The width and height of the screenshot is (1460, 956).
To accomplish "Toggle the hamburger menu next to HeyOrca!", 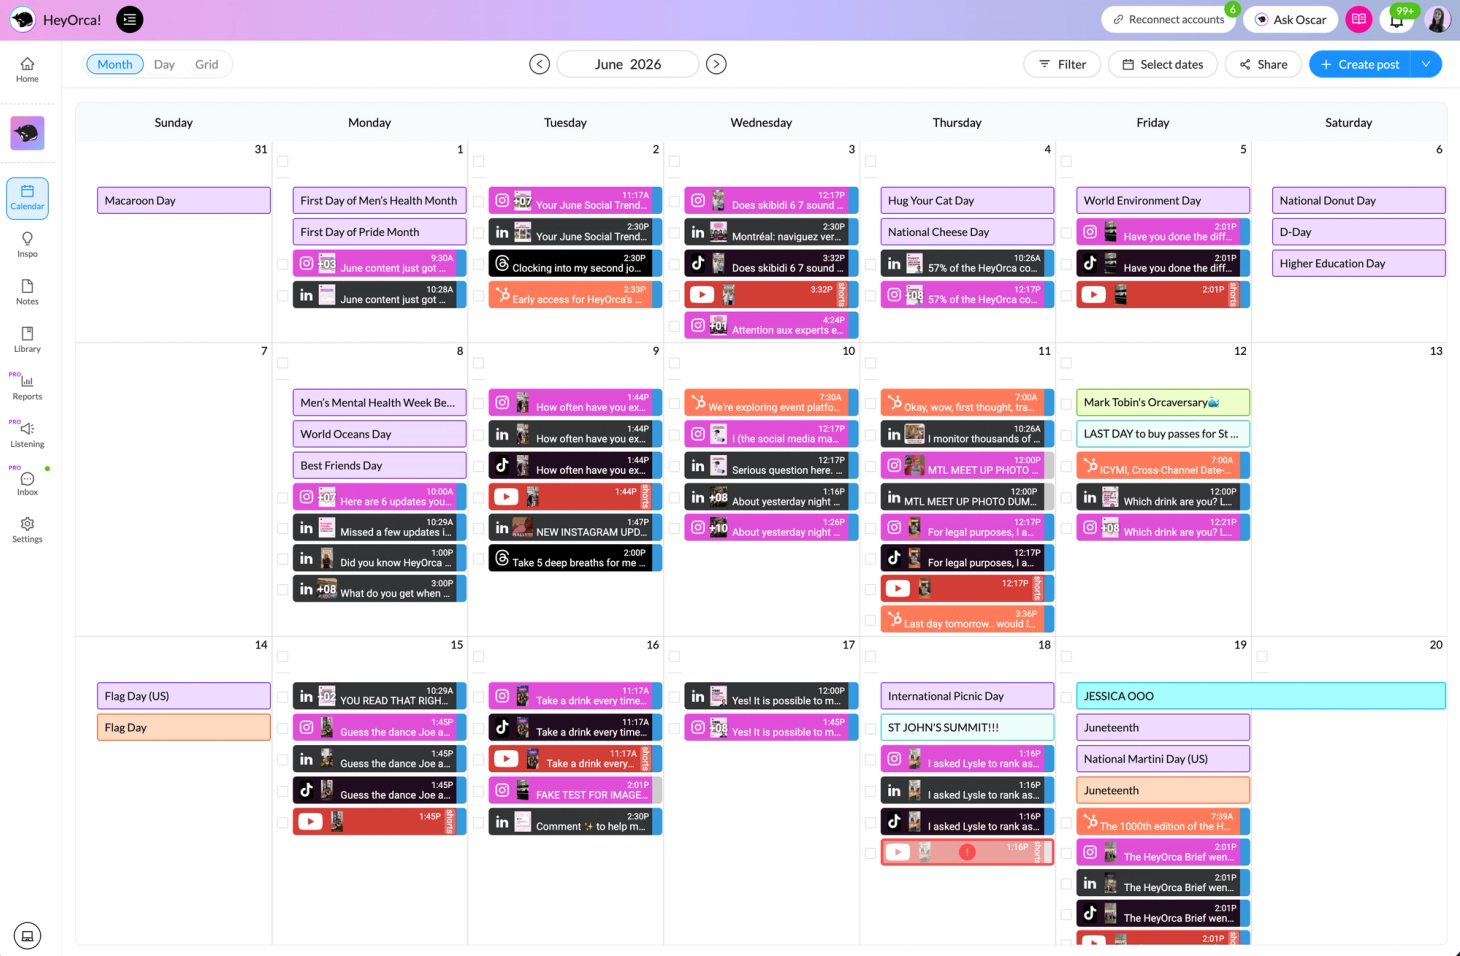I will click(x=130, y=19).
